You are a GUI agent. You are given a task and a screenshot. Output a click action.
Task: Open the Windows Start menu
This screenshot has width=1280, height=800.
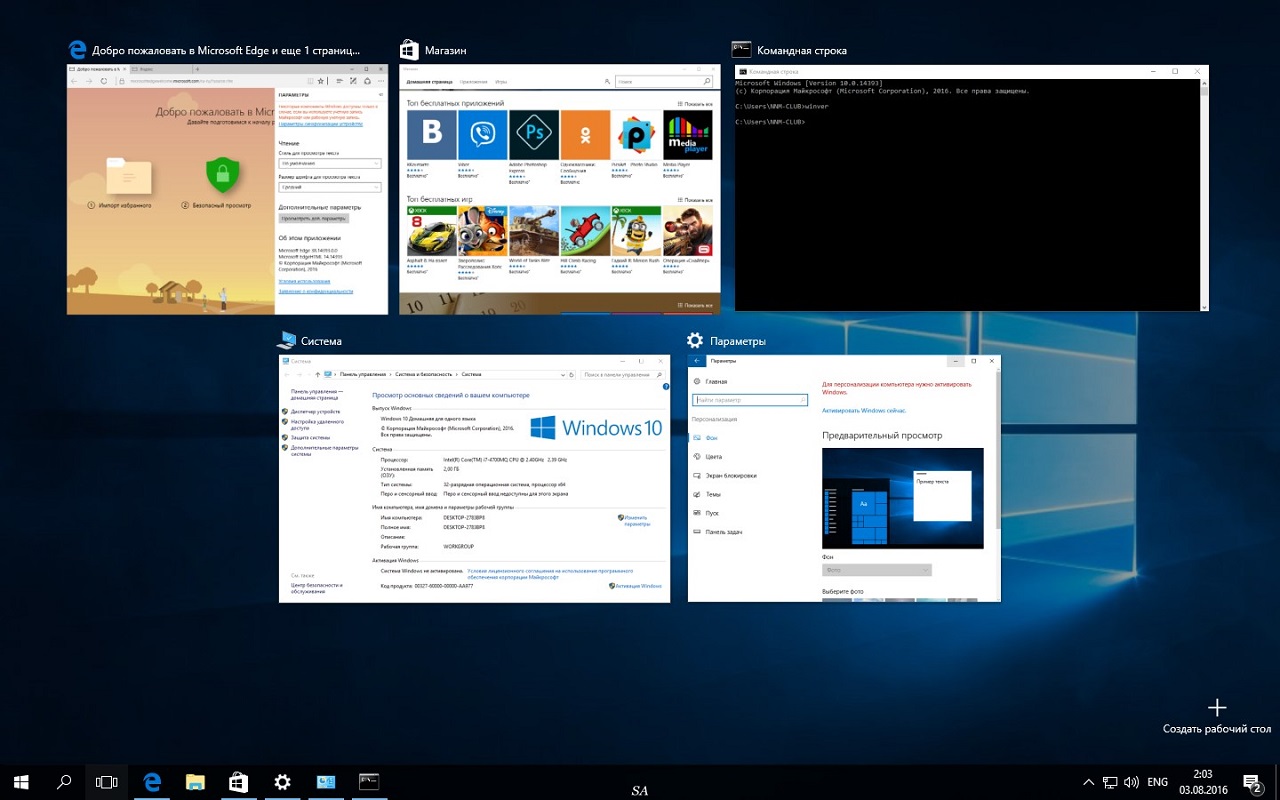(x=21, y=782)
